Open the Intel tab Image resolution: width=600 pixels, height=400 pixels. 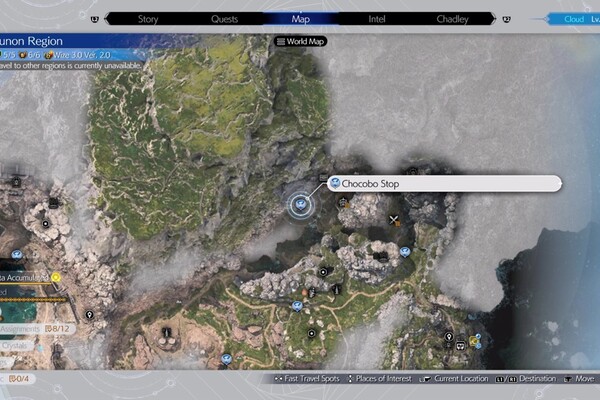377,19
